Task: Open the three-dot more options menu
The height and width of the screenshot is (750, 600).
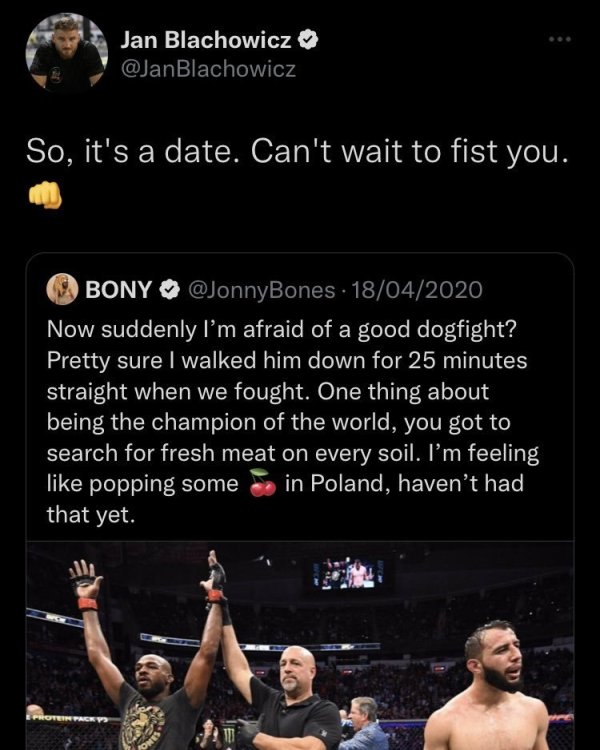Action: (x=560, y=39)
